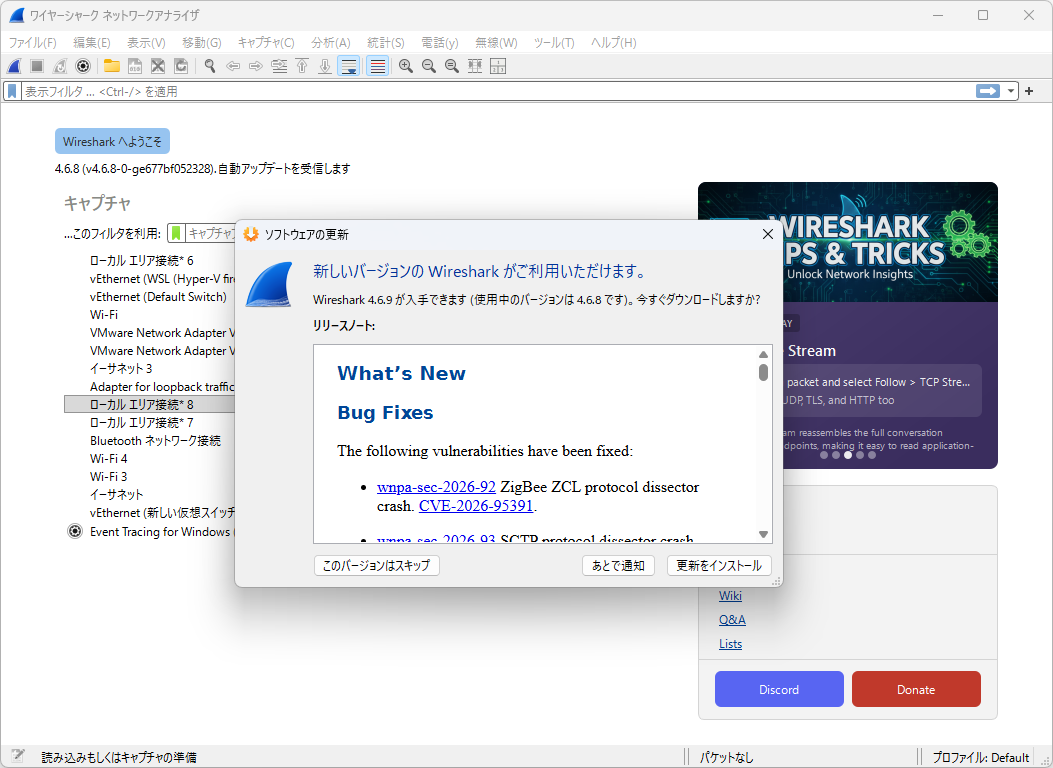Image resolution: width=1053 pixels, height=768 pixels.
Task: Open the wnpa-sec-2026-92 link
Action: point(437,487)
